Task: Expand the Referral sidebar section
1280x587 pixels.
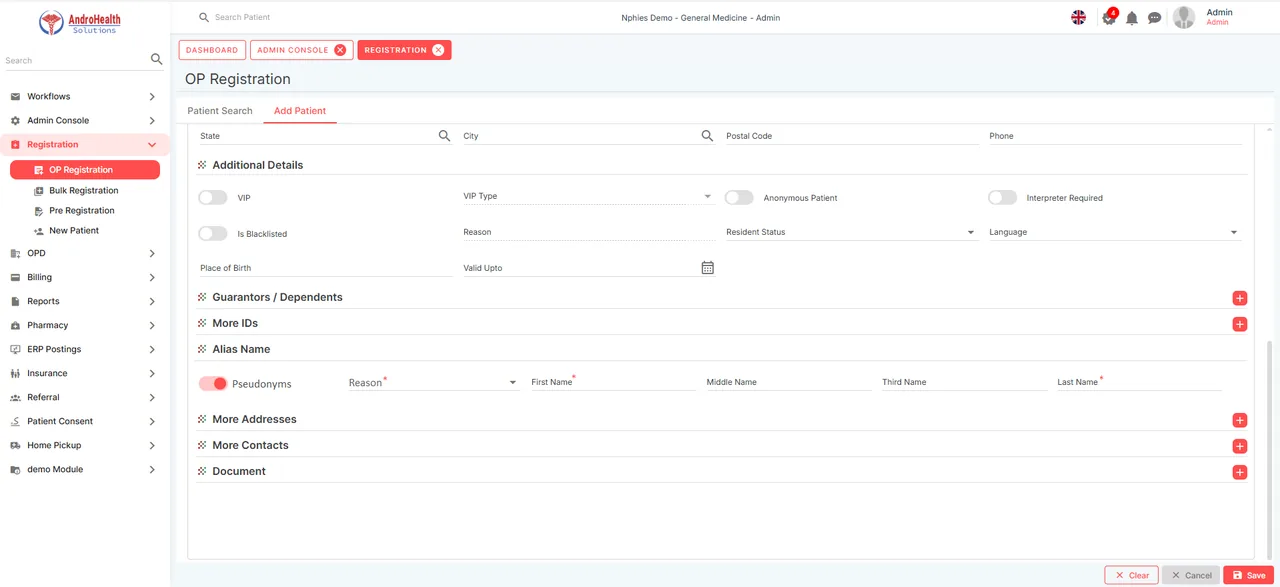Action: 152,398
